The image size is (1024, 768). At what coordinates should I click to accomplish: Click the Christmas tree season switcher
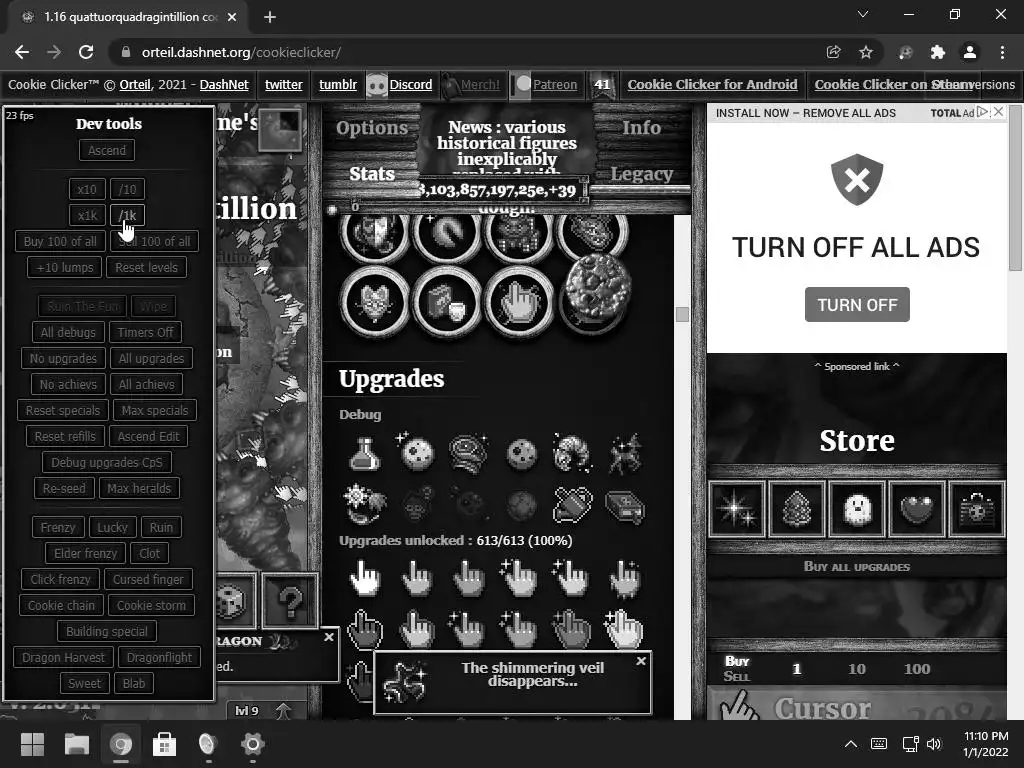797,509
